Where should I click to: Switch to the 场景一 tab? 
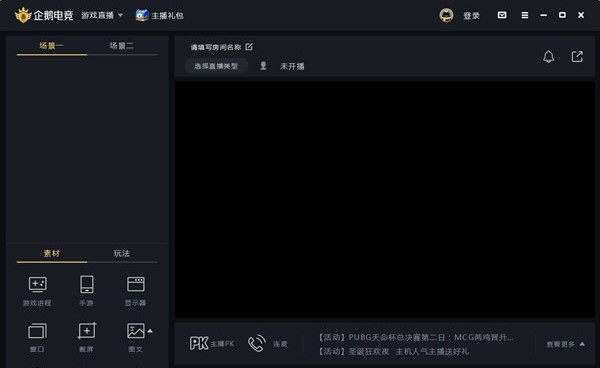[x=52, y=46]
